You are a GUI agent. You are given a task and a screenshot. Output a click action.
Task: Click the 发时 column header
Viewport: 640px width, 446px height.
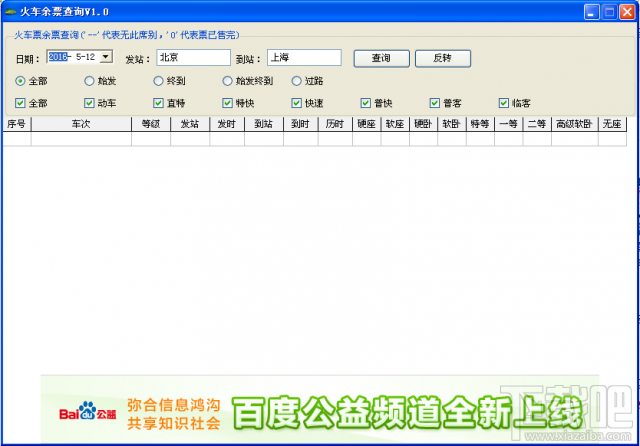coord(227,124)
